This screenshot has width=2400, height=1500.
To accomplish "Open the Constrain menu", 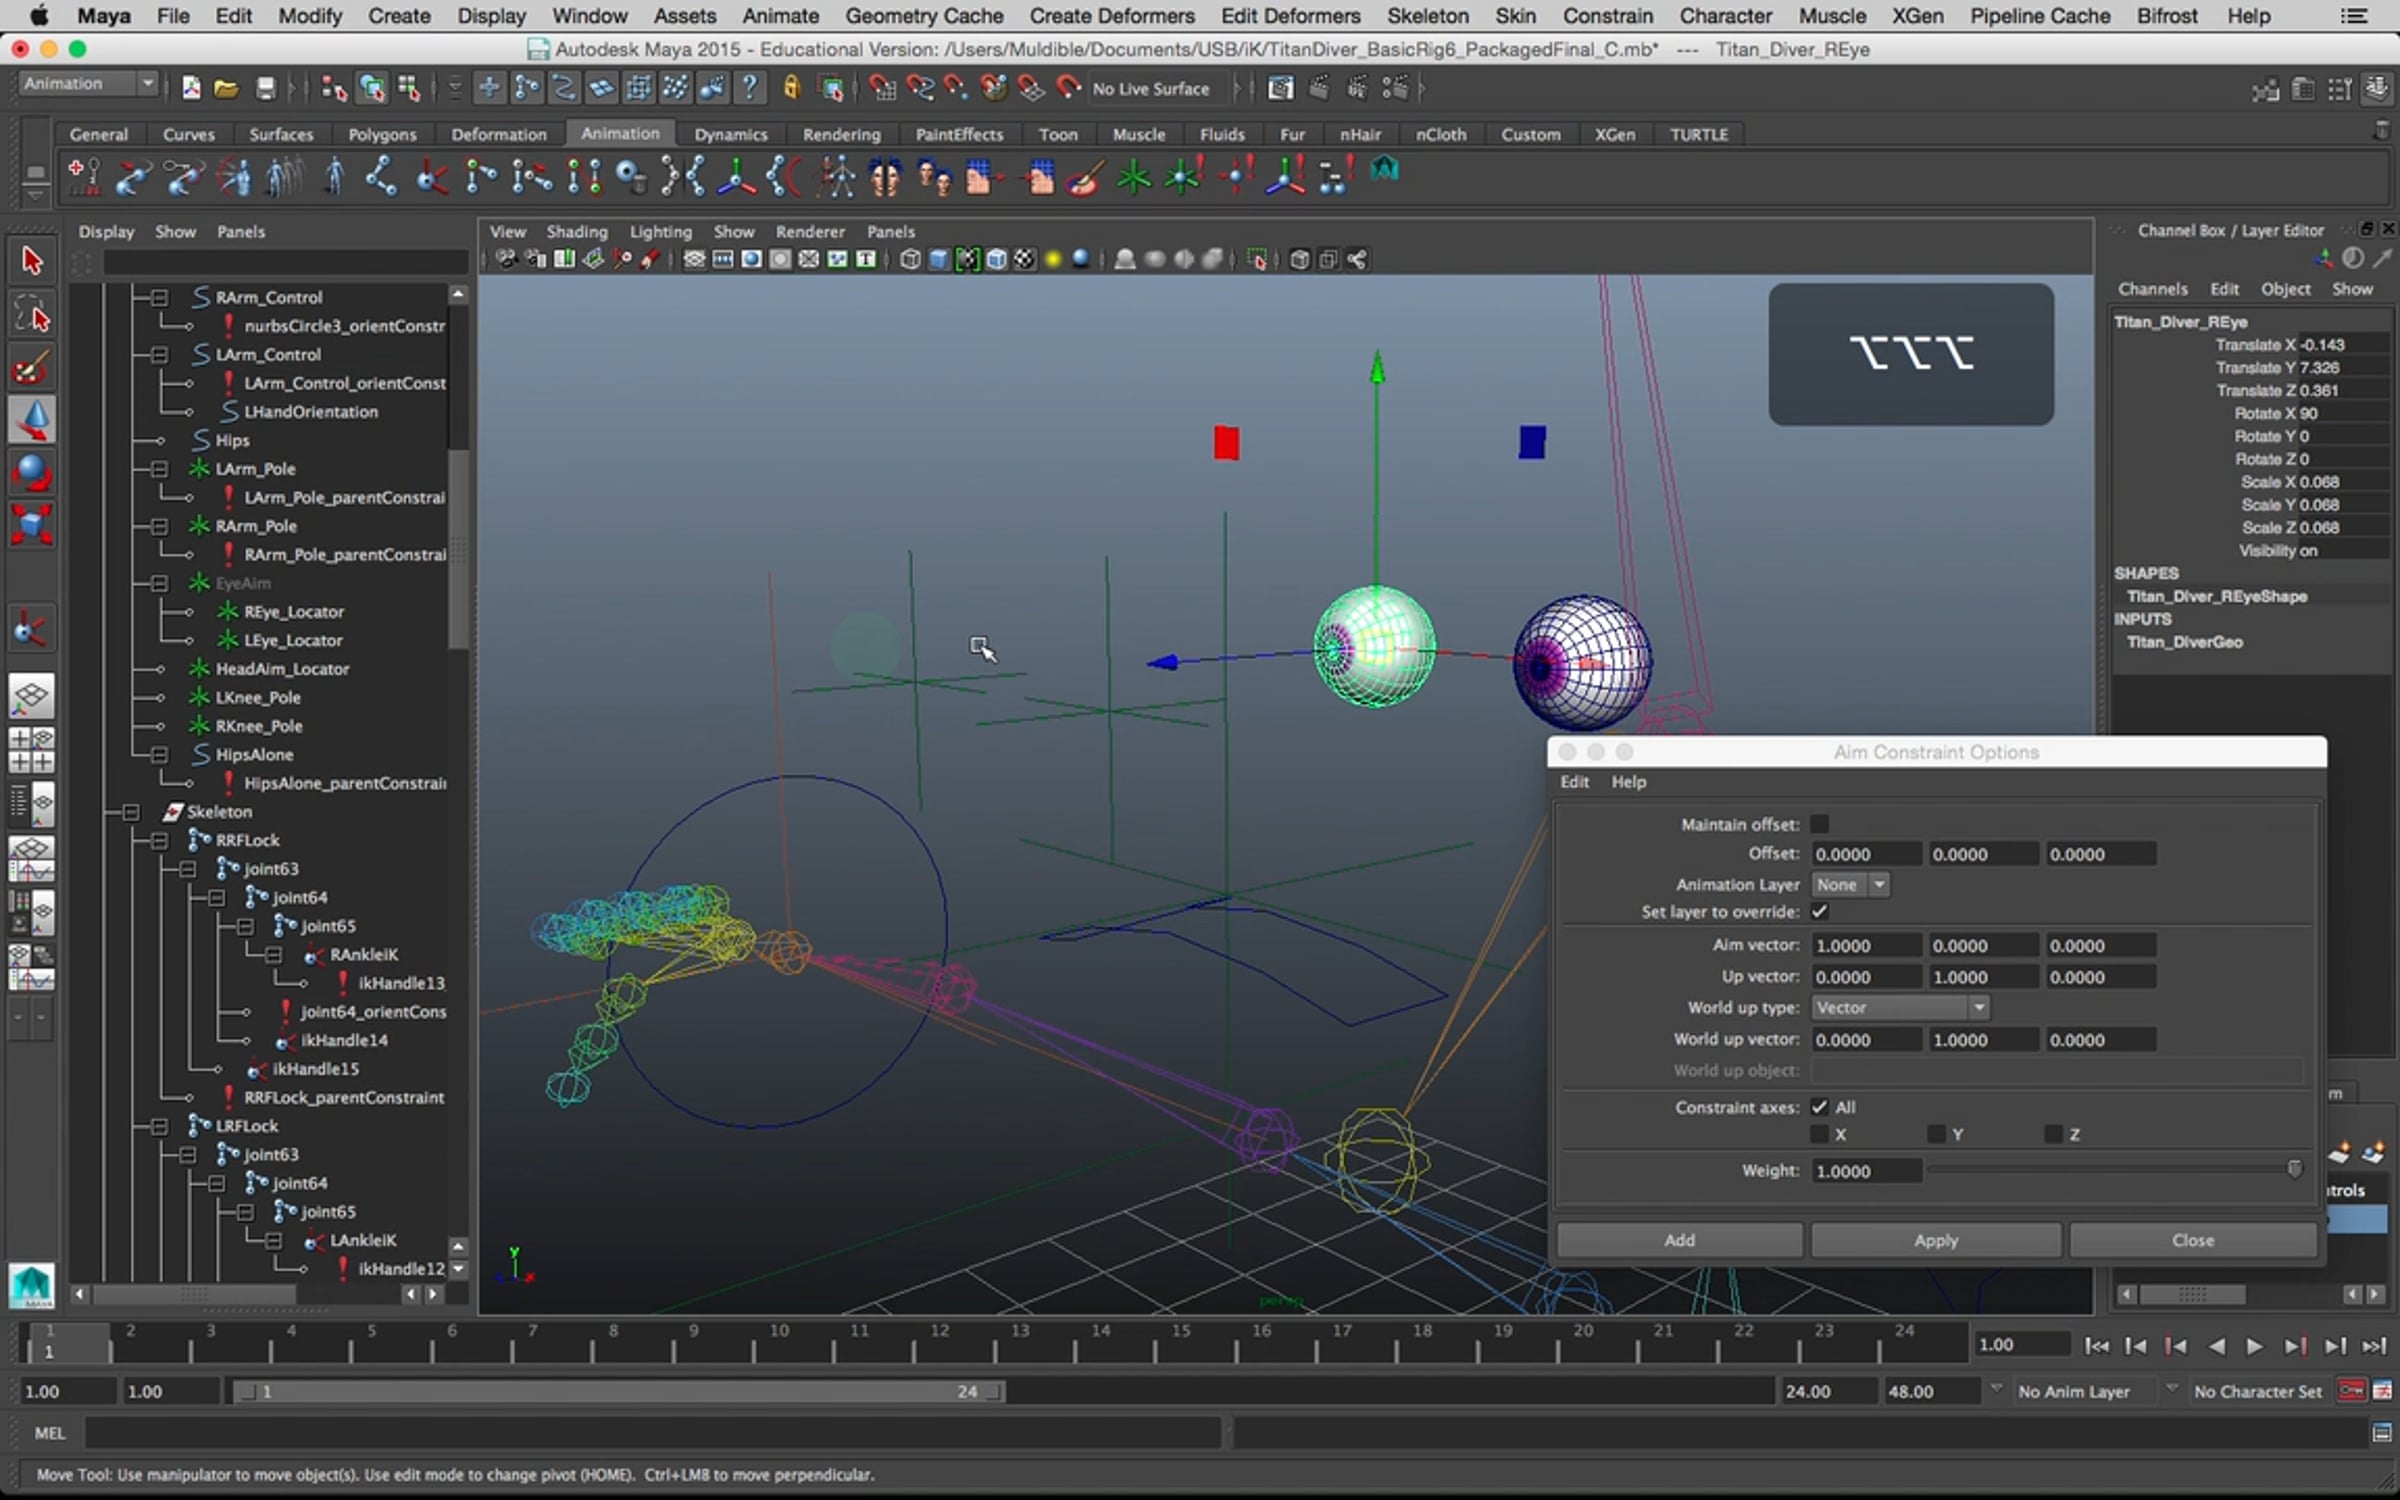I will 1607,16.
